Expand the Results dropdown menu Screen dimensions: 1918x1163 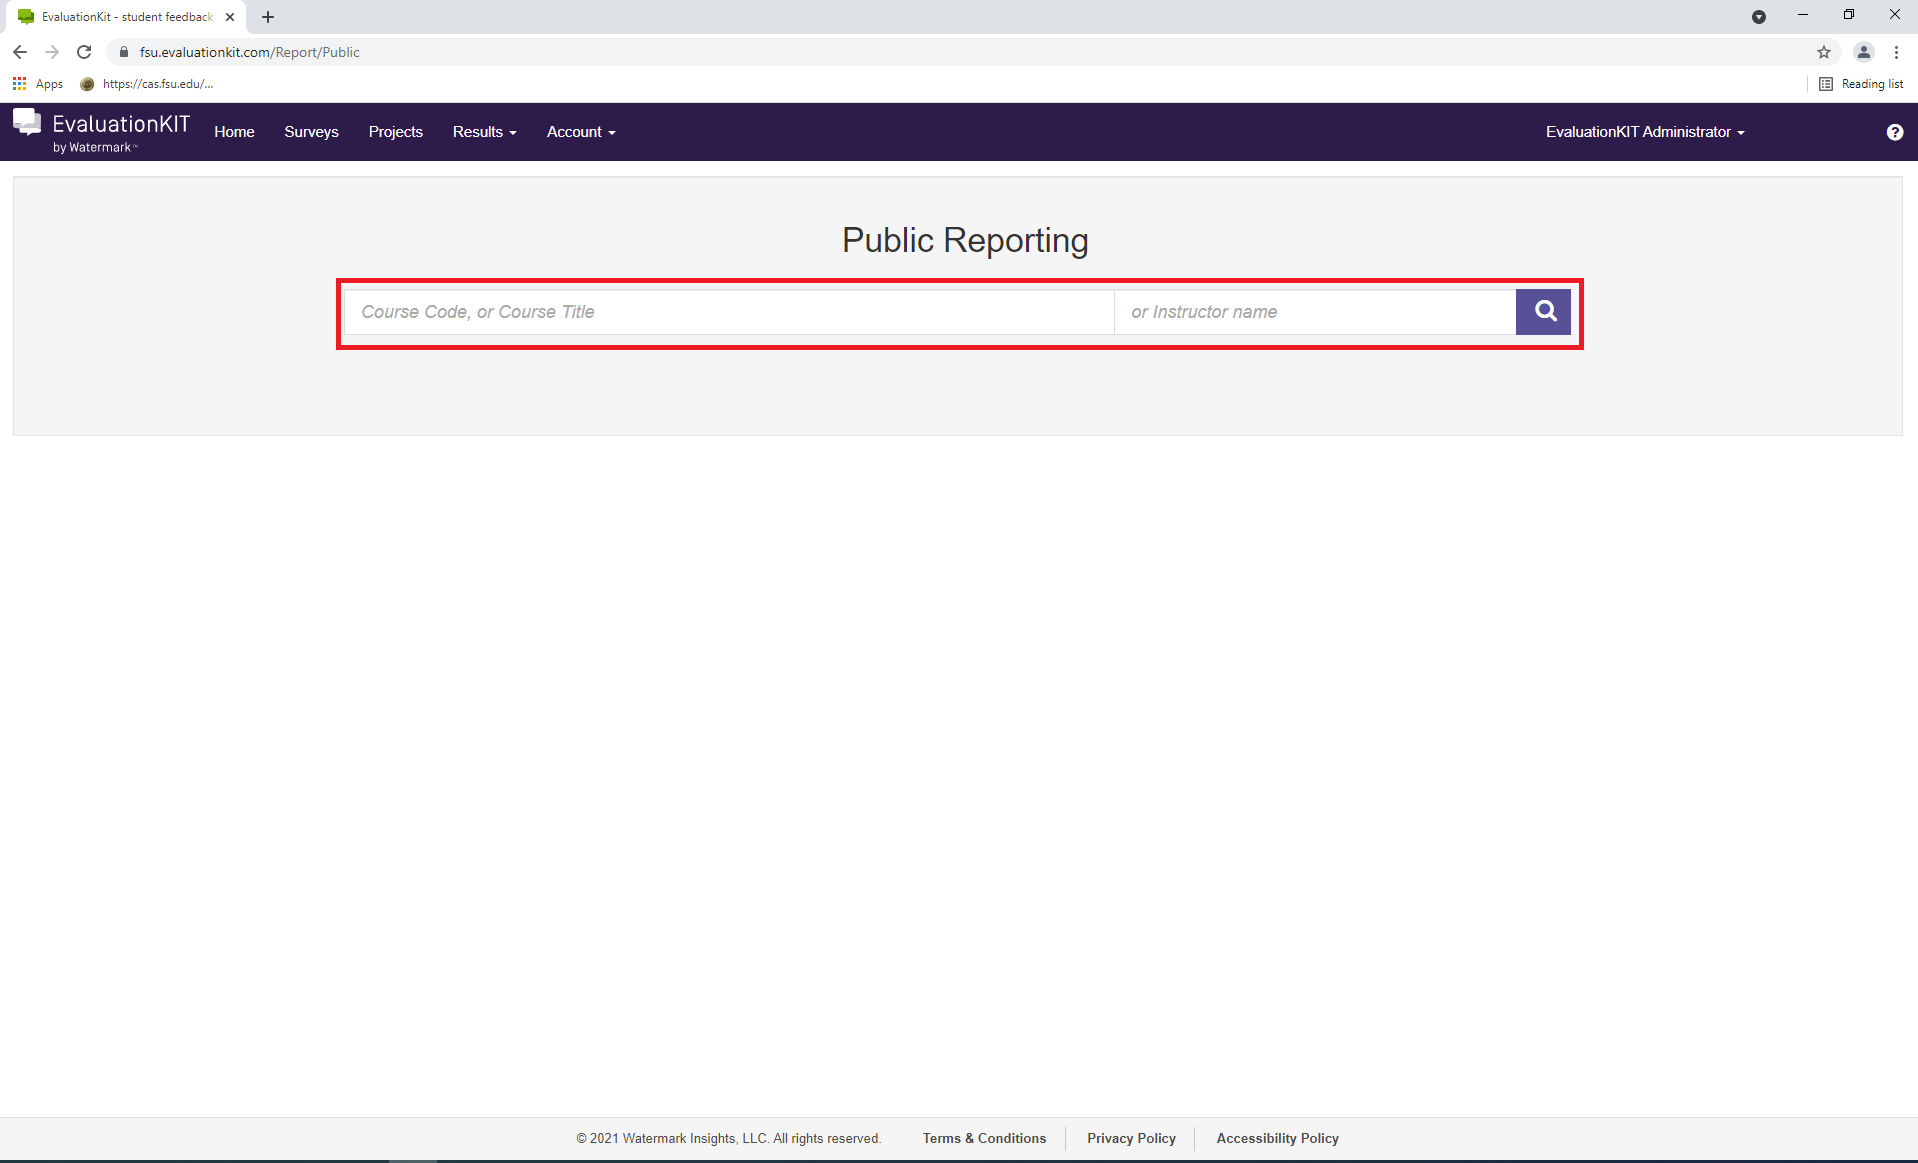click(484, 132)
